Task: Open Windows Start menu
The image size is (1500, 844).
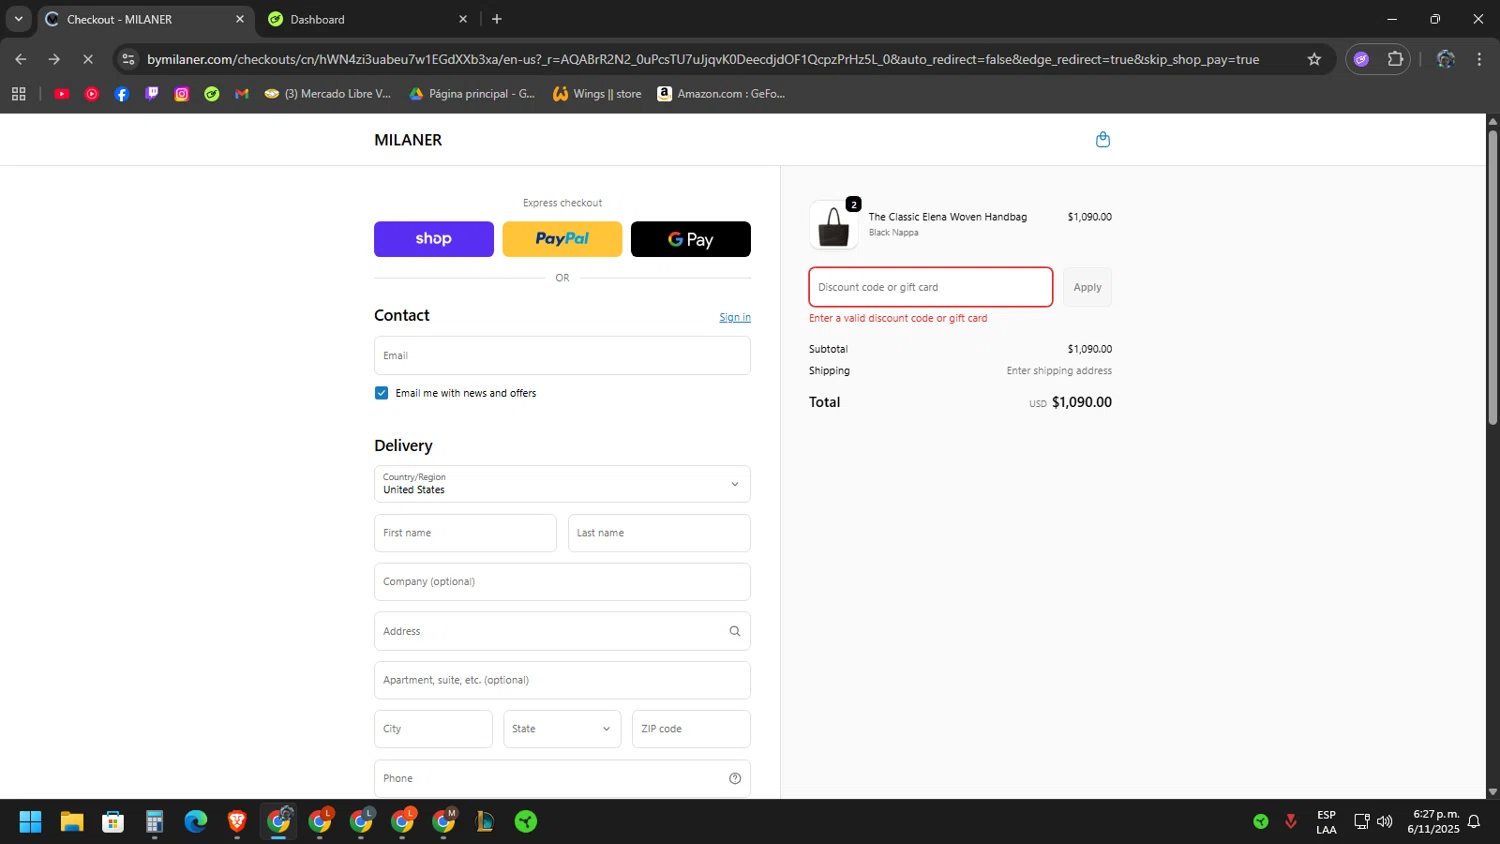Action: (30, 822)
